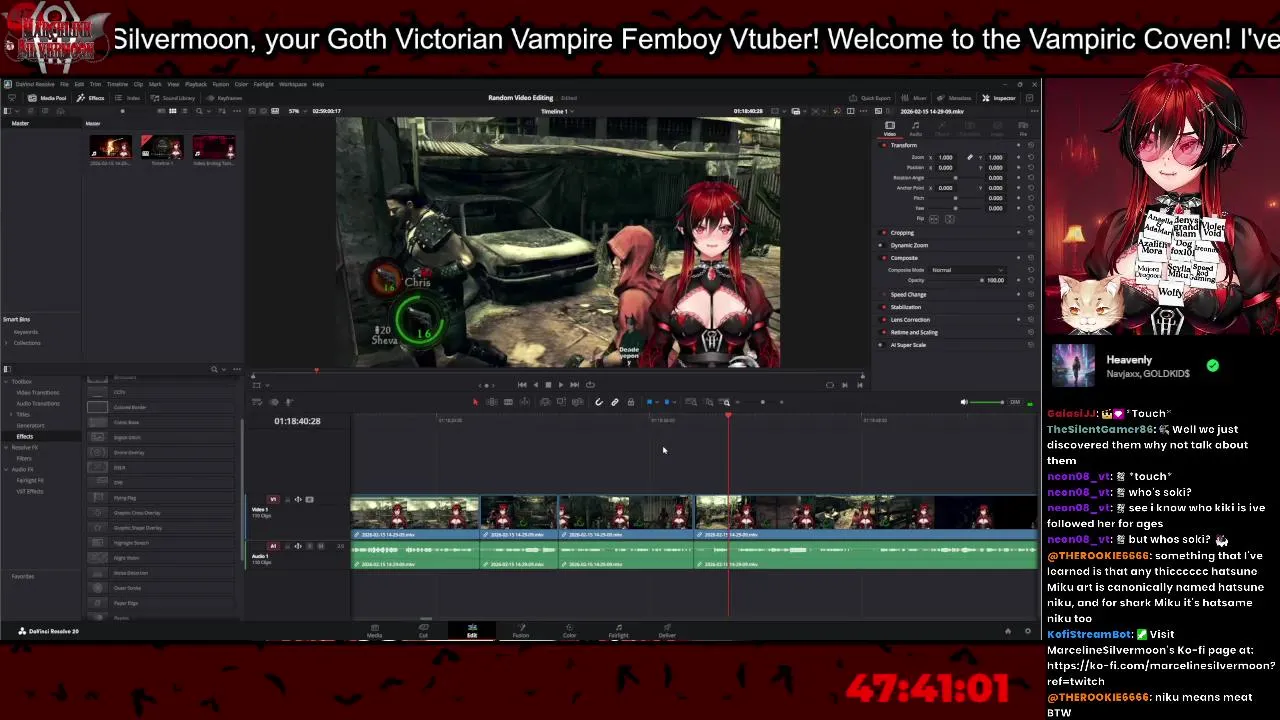
Task: Toggle Stabilization in Inspector
Action: 883,307
